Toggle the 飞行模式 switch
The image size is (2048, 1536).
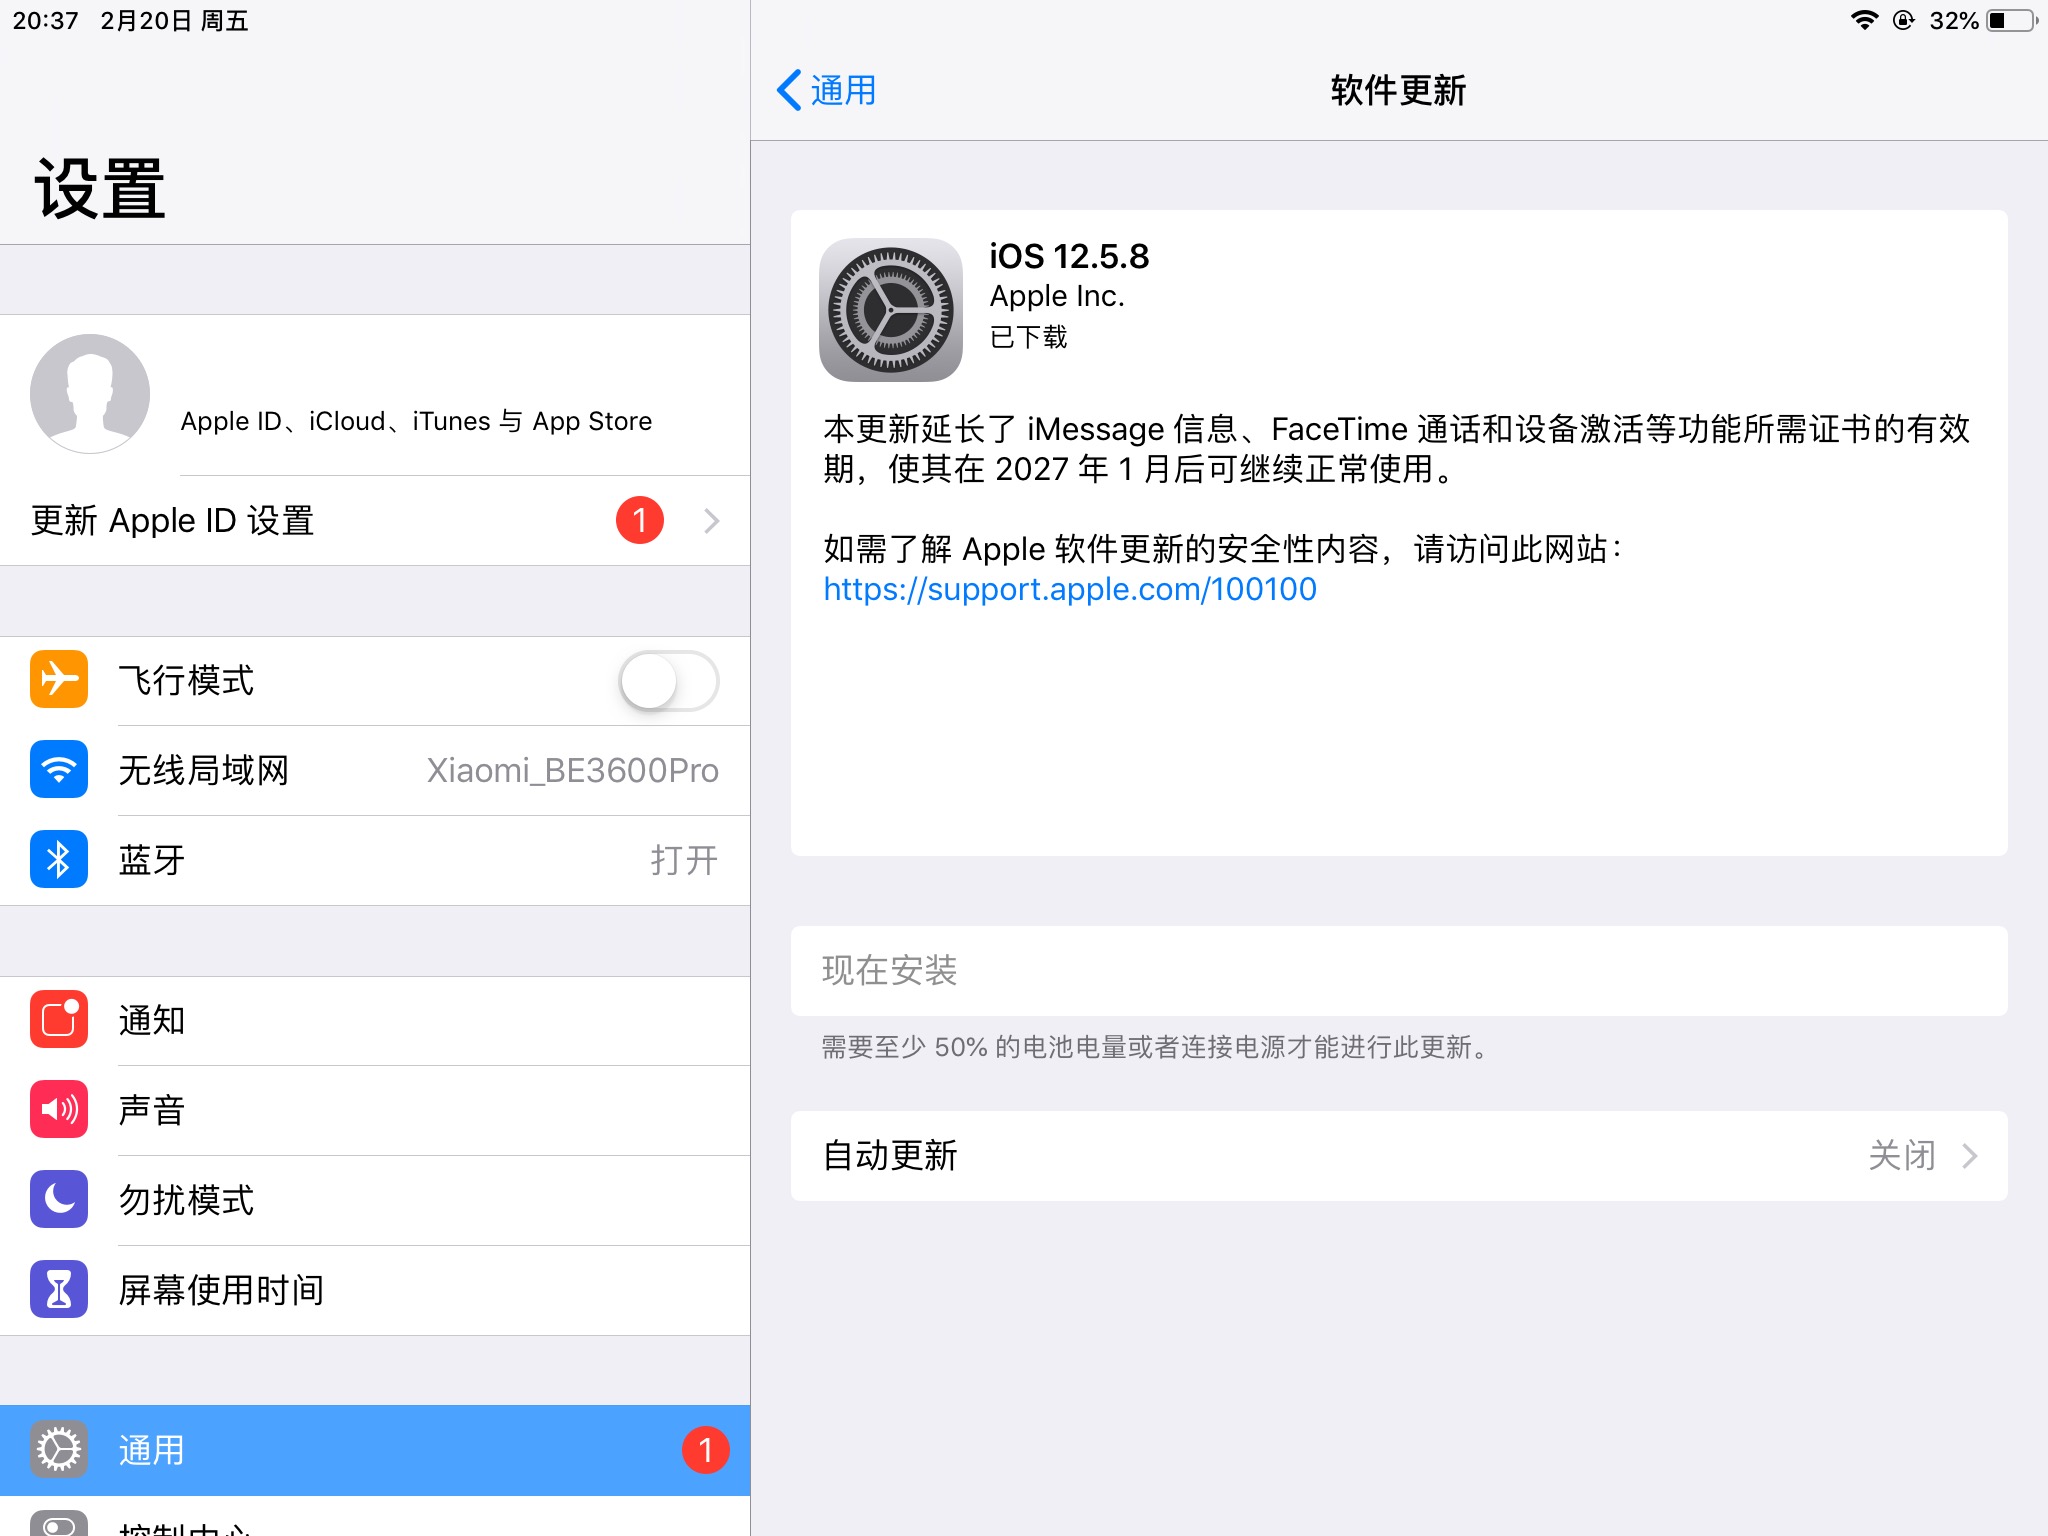[x=668, y=682]
